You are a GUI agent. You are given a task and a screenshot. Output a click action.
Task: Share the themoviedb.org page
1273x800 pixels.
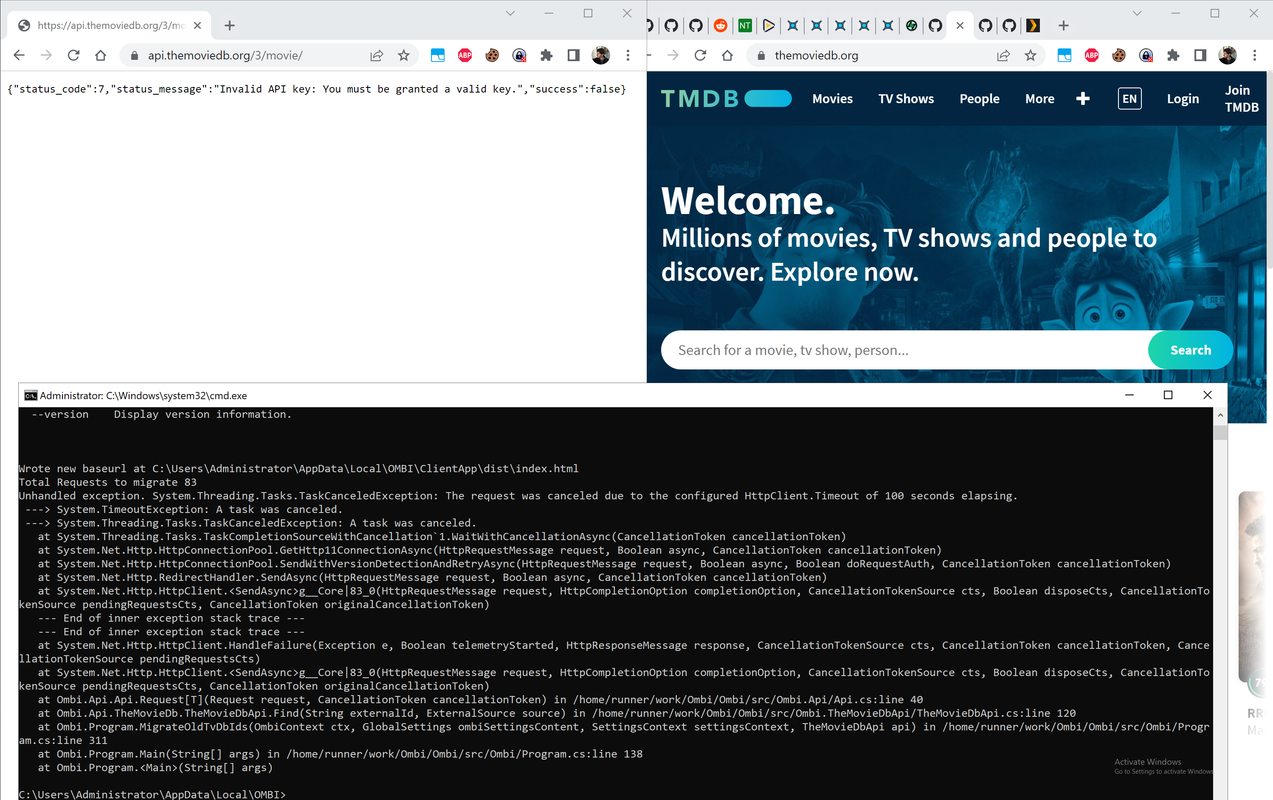click(x=1003, y=56)
